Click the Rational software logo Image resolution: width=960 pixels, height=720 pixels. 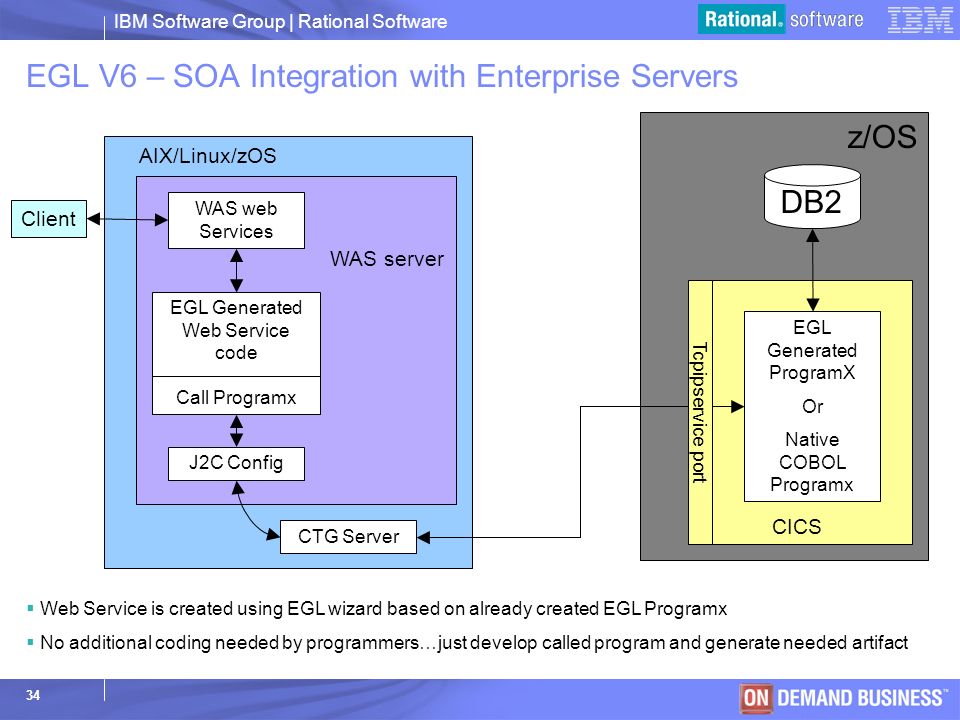[x=781, y=19]
